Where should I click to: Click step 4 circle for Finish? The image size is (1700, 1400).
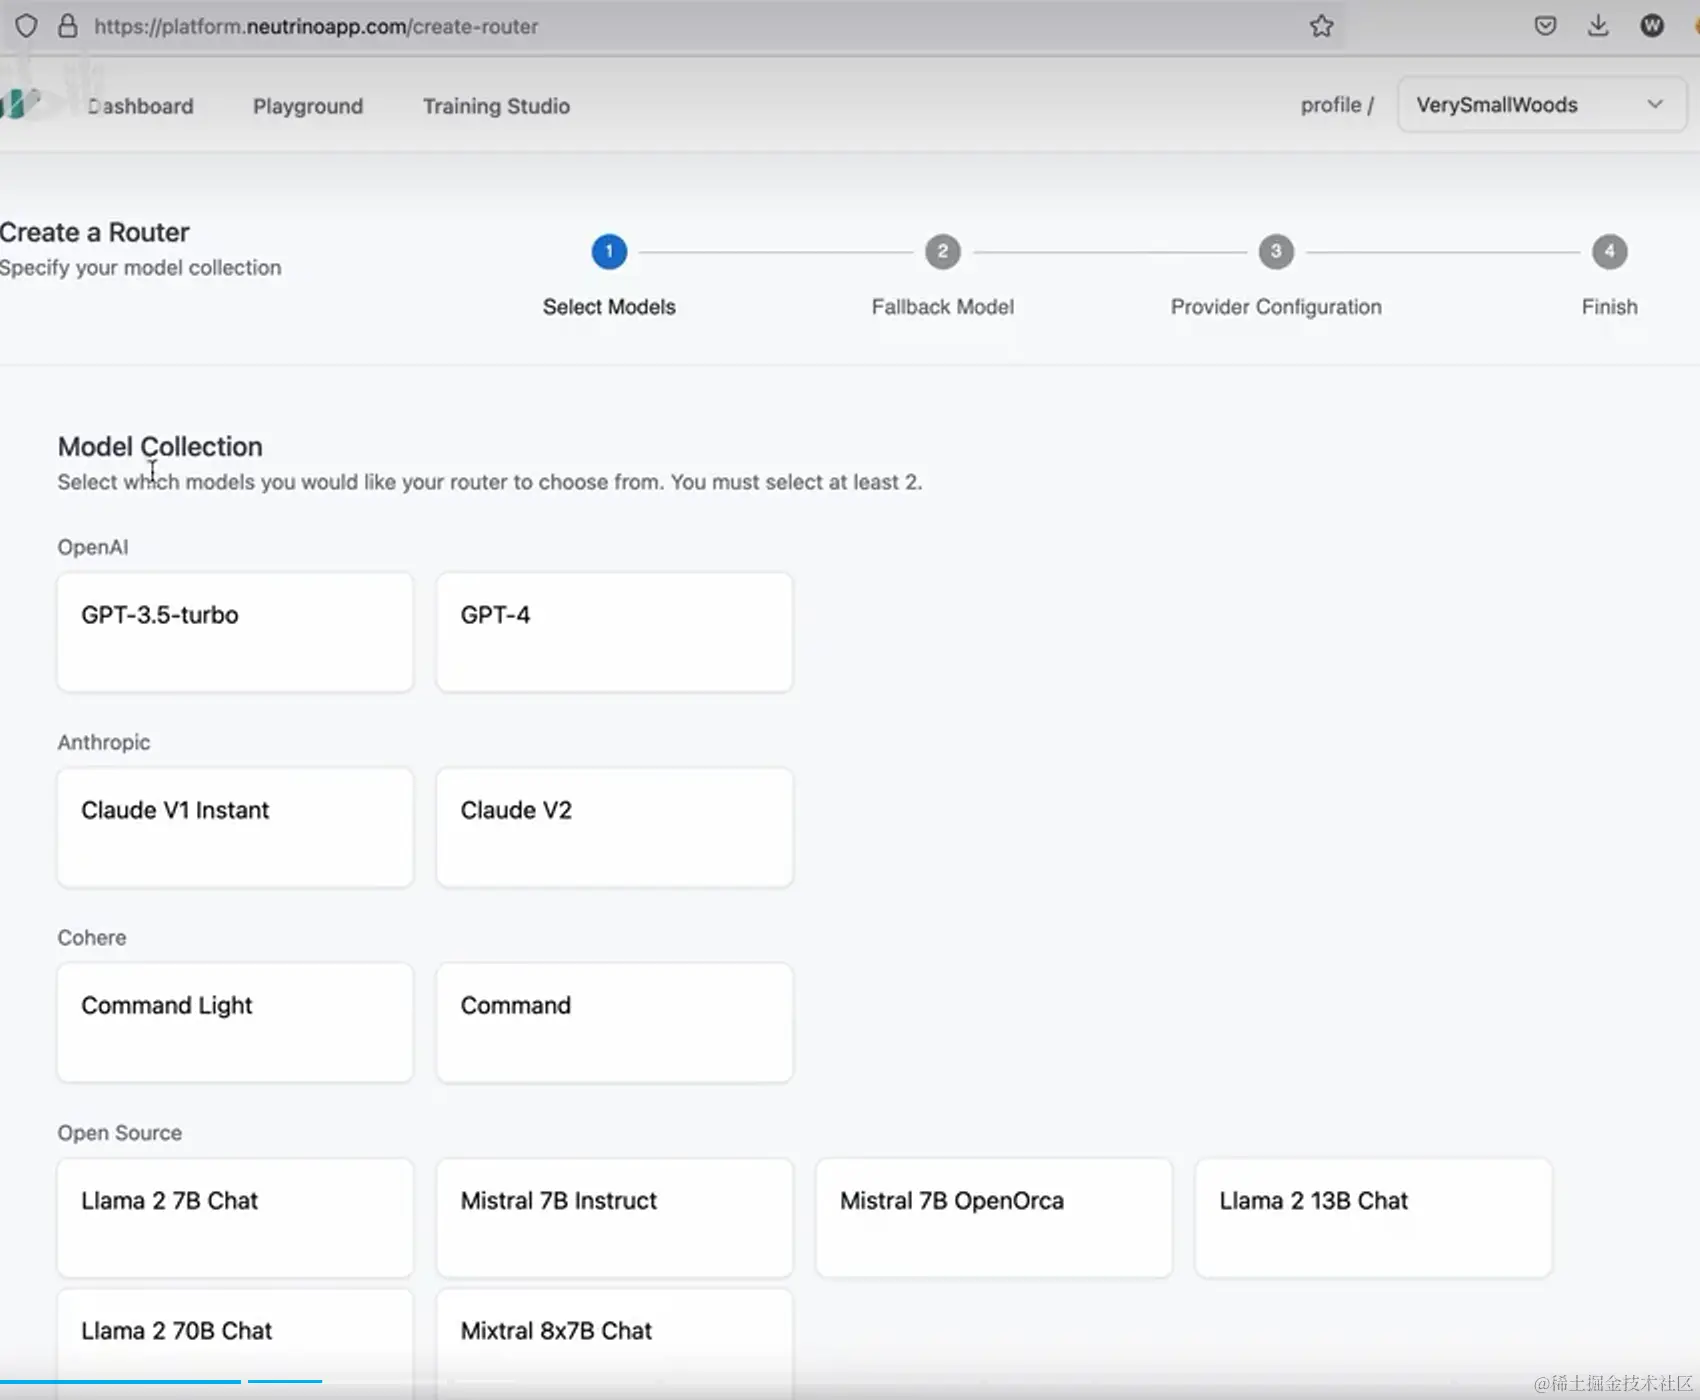pos(1610,252)
